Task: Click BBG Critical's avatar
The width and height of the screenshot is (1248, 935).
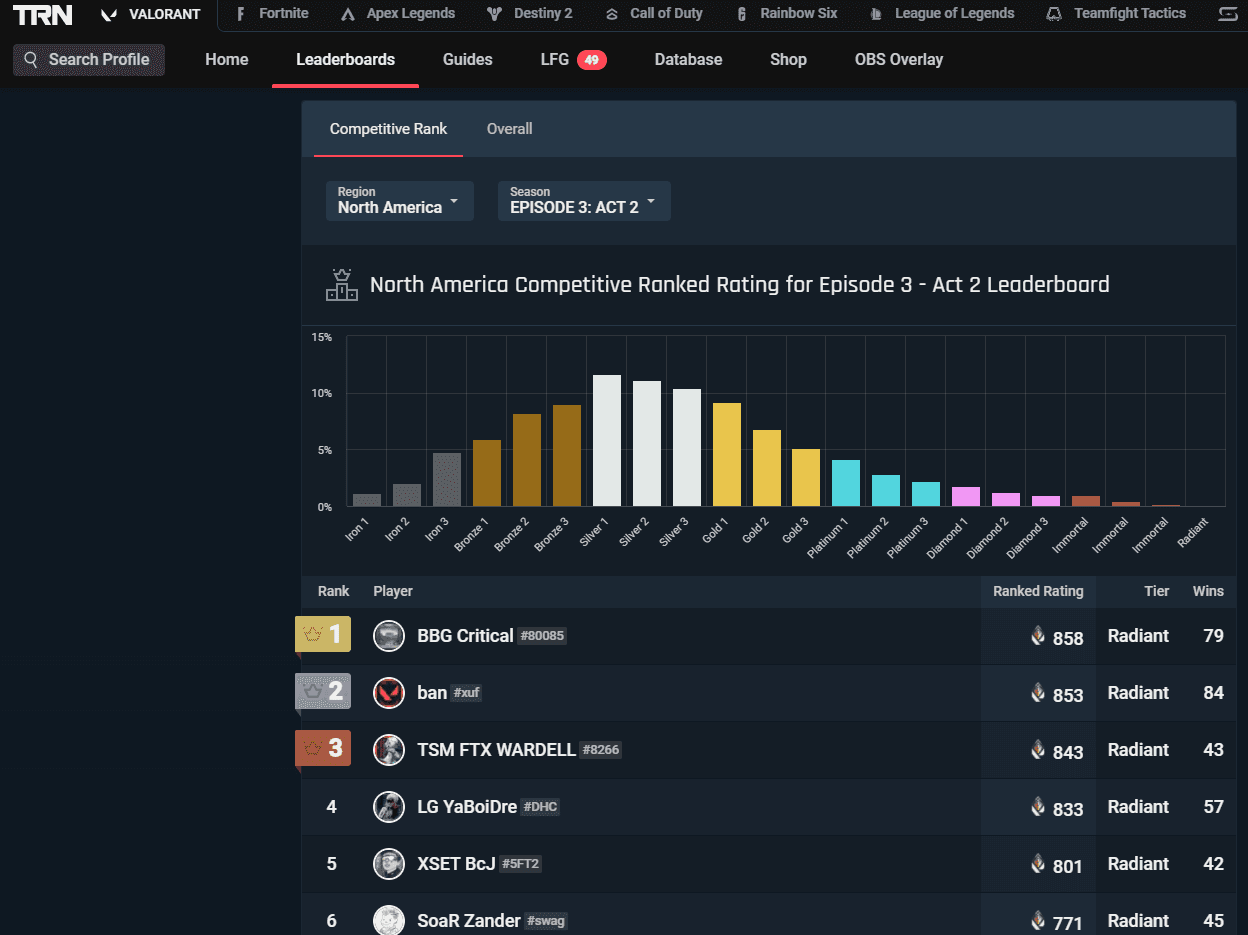Action: (x=389, y=636)
